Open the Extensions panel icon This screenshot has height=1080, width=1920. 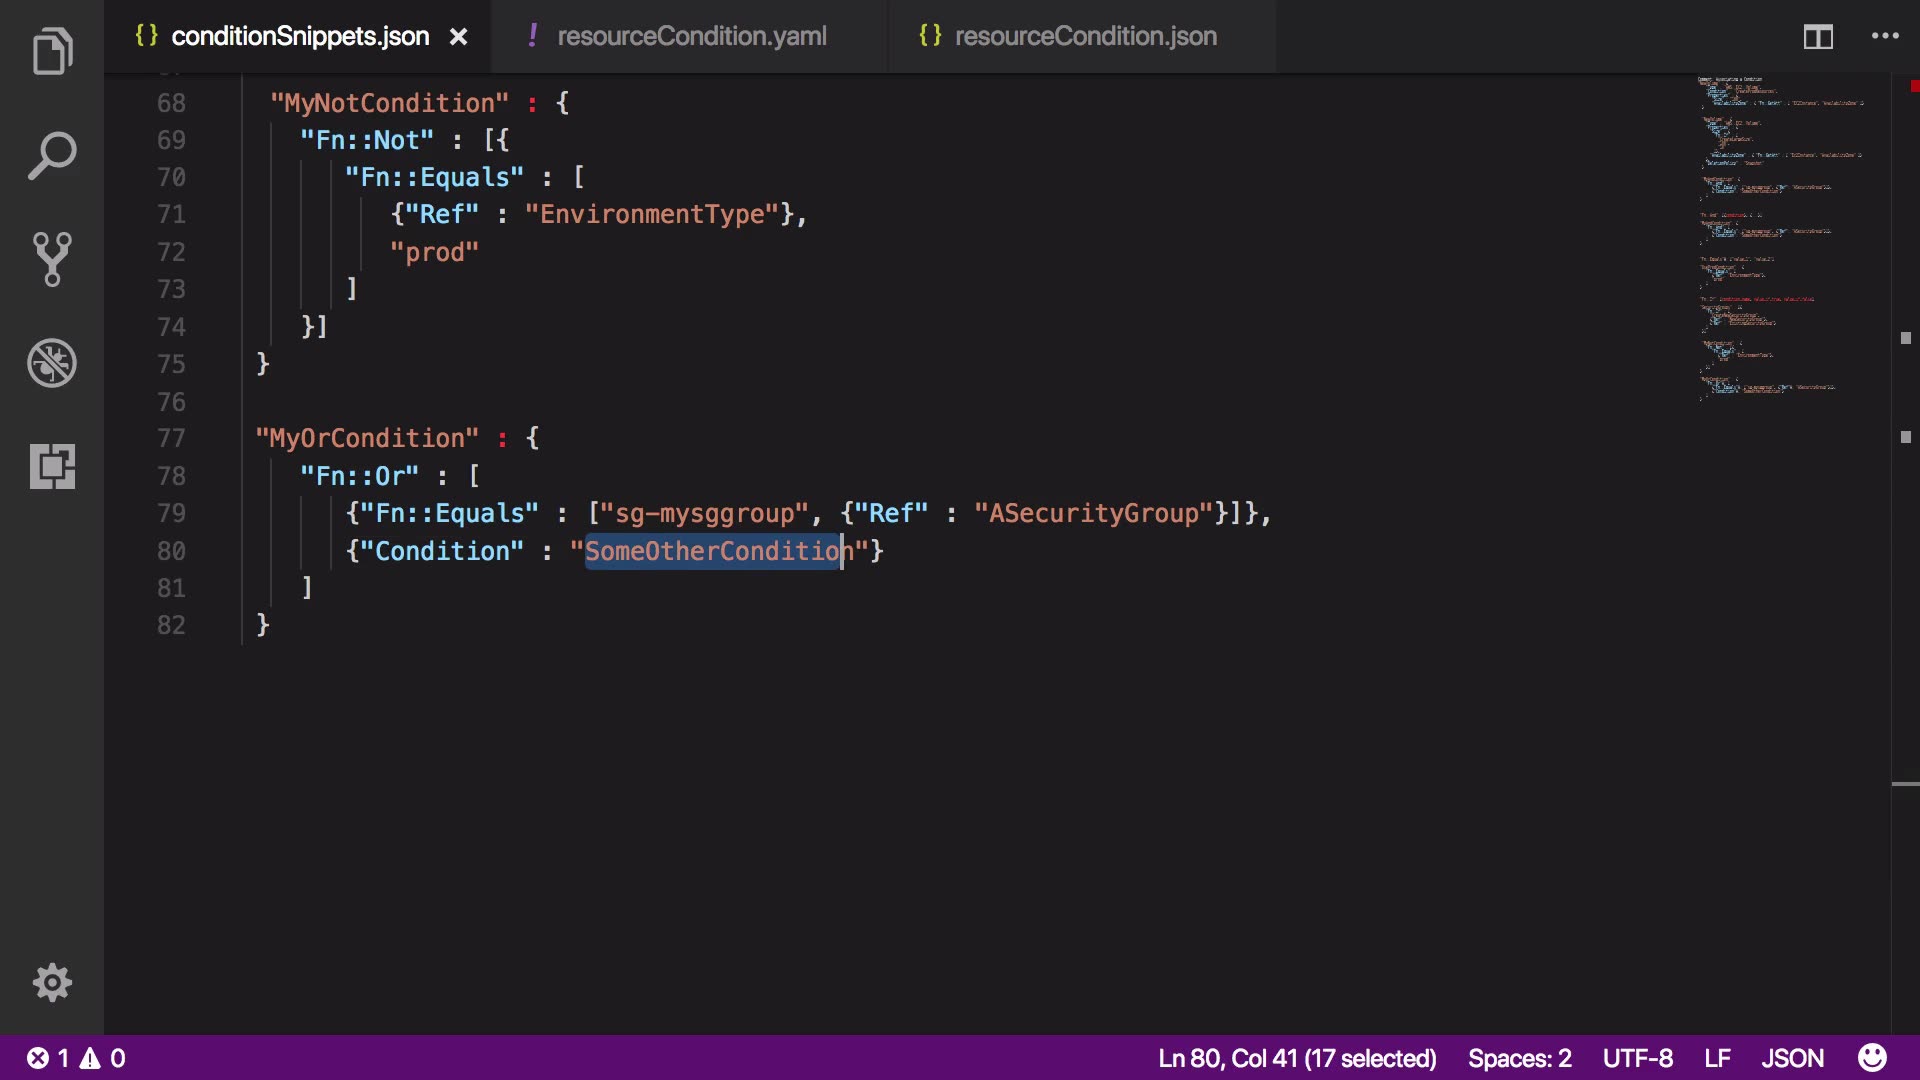52,466
